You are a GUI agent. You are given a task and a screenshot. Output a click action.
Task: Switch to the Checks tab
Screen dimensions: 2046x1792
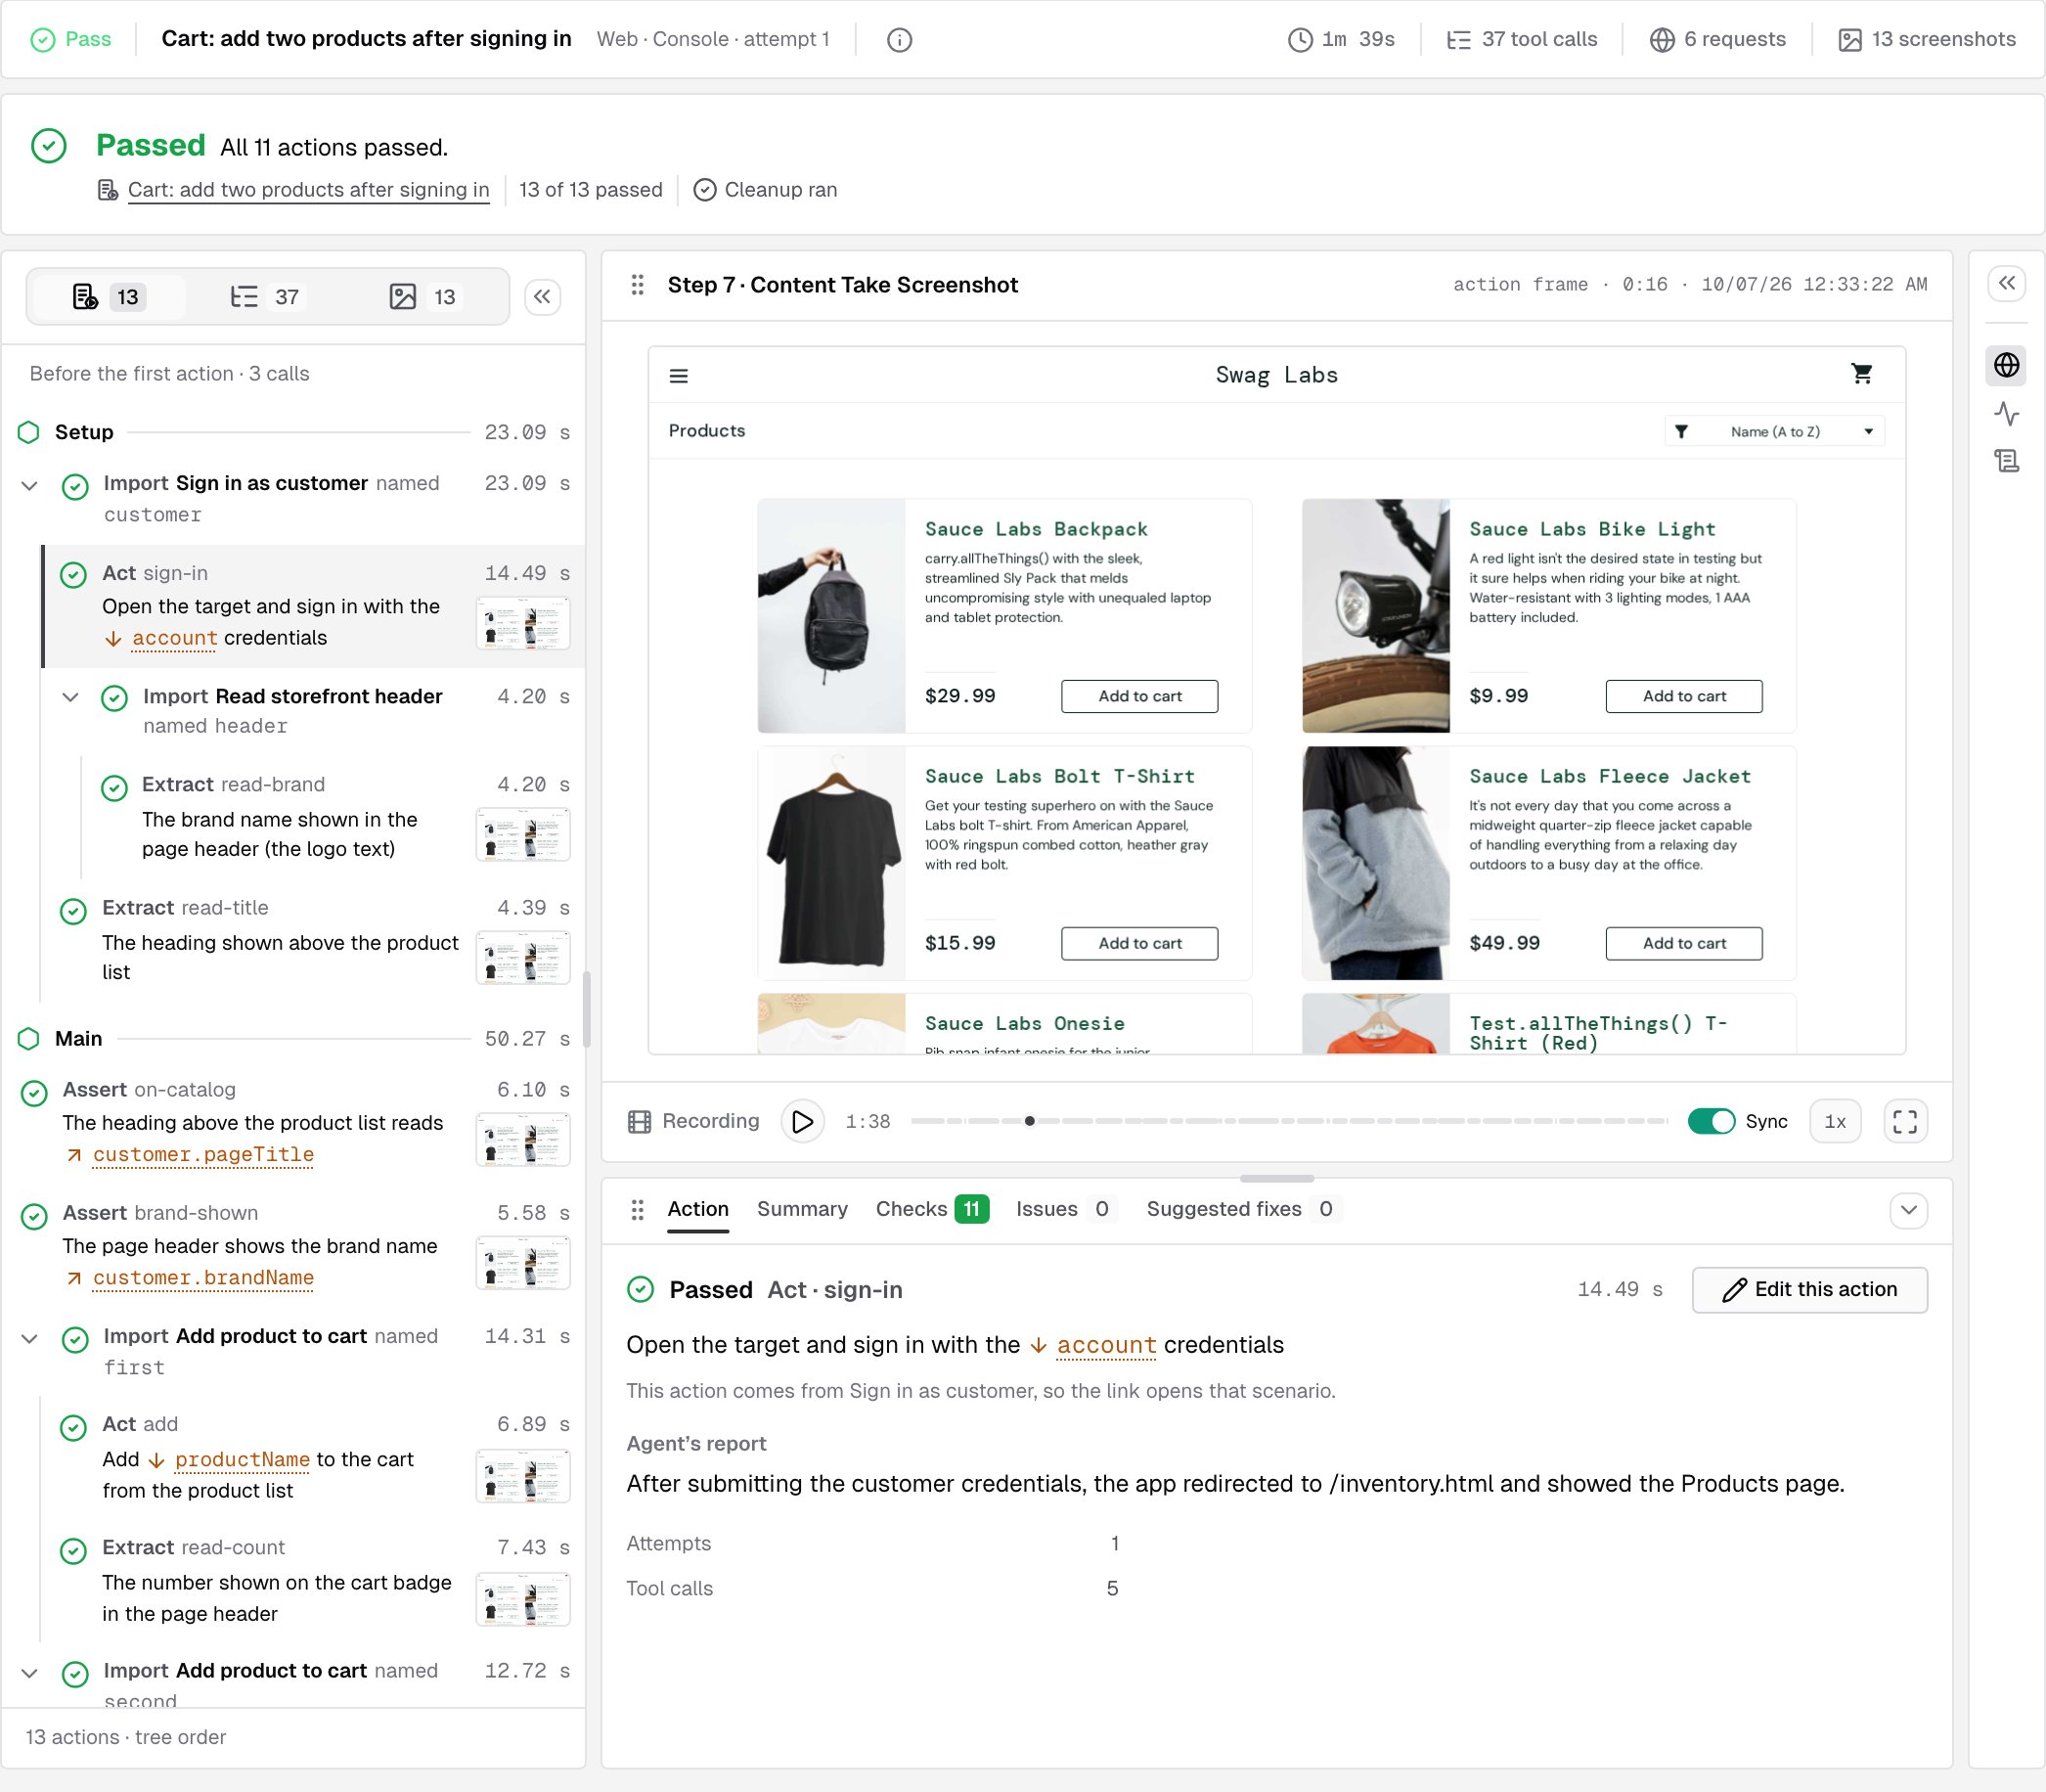click(x=932, y=1209)
